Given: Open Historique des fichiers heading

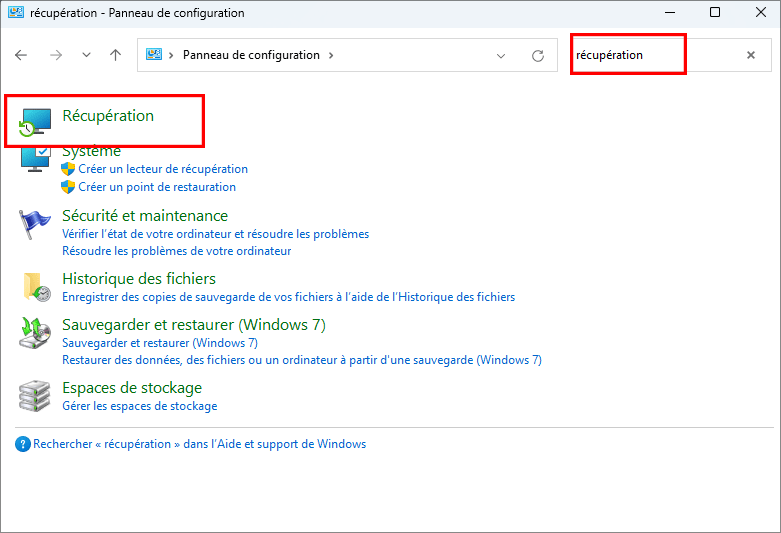Looking at the screenshot, I should pyautogui.click(x=139, y=278).
